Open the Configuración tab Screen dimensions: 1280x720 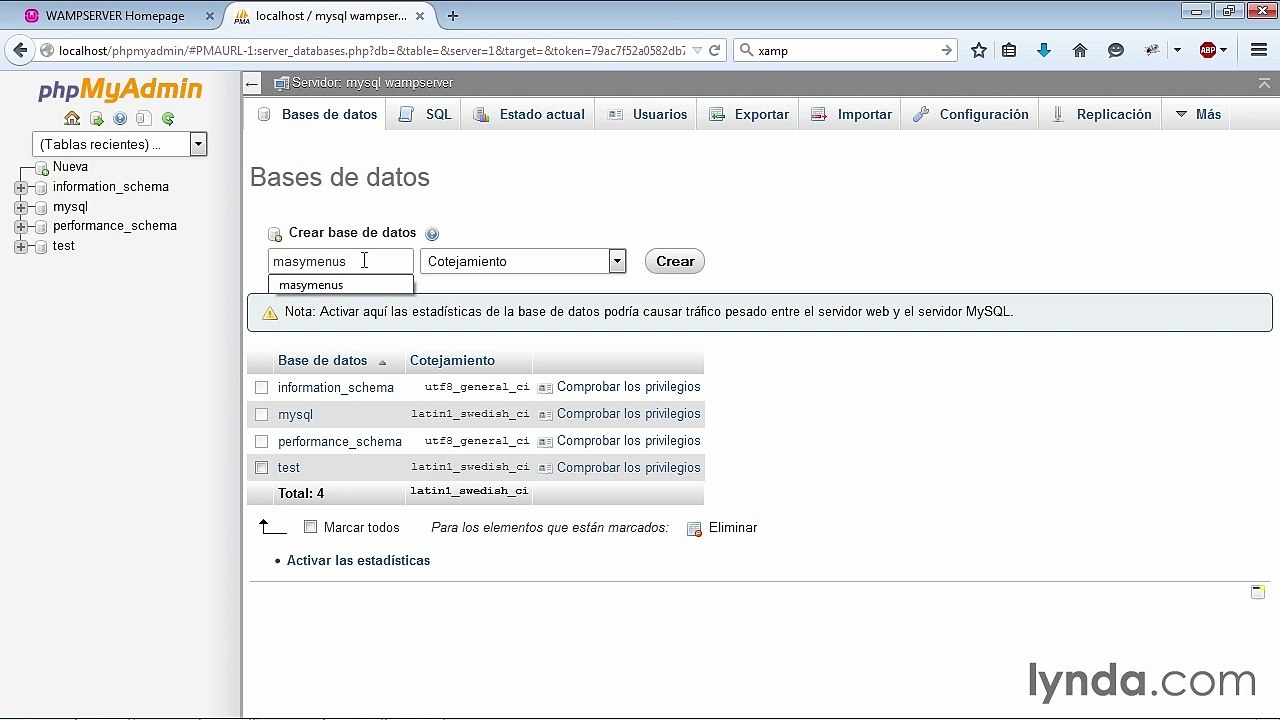pyautogui.click(x=971, y=114)
